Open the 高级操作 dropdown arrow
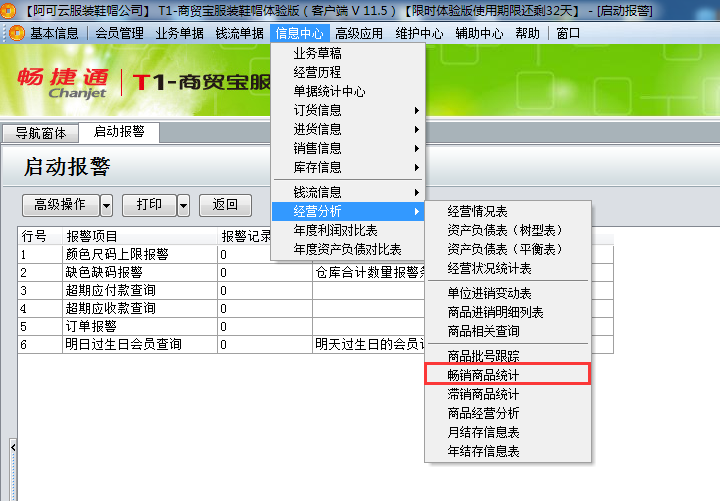720x501 pixels. 107,205
